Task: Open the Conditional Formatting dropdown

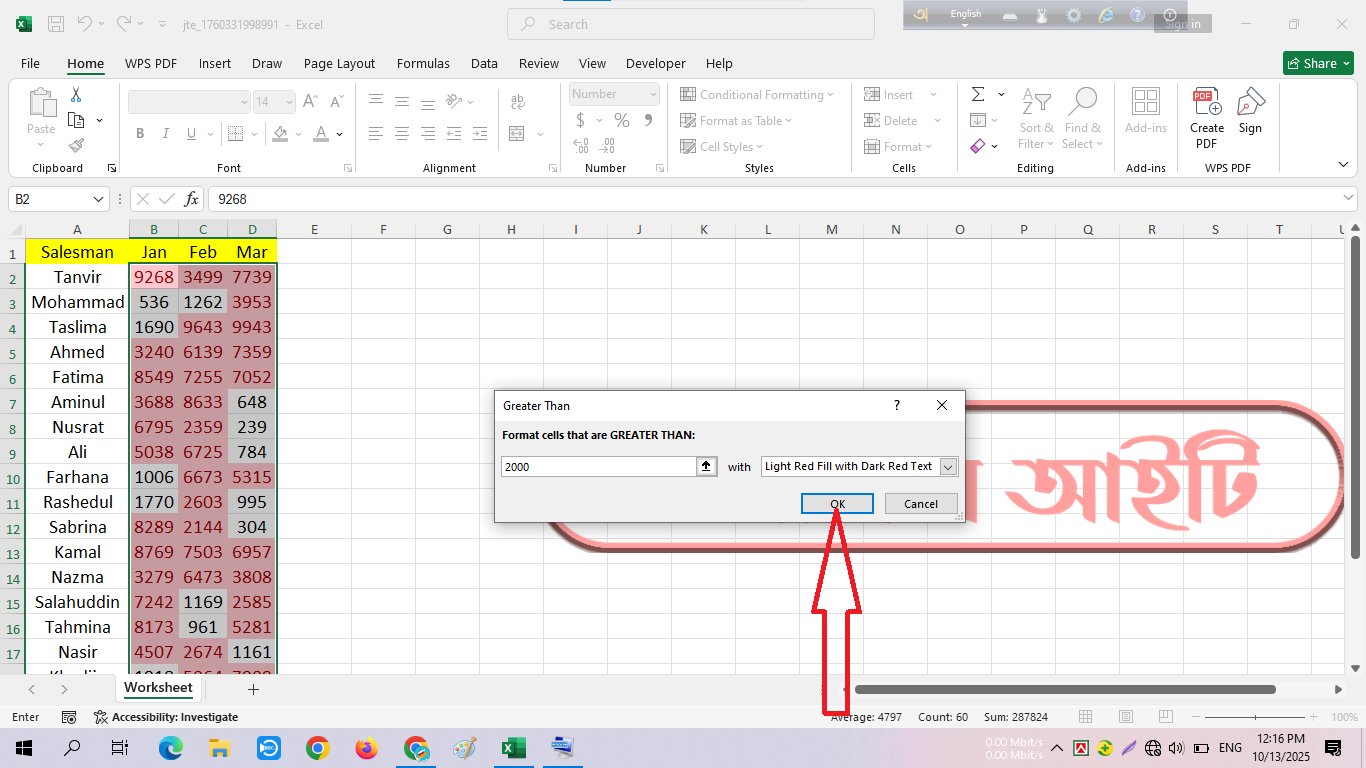Action: pyautogui.click(x=757, y=94)
